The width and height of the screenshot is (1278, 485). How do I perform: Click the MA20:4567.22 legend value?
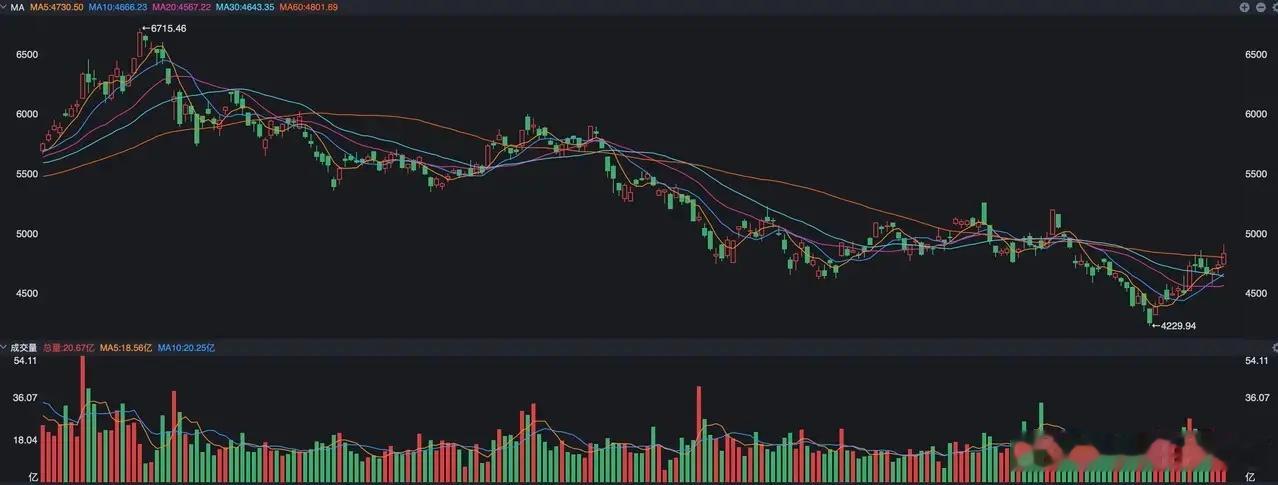pos(181,7)
